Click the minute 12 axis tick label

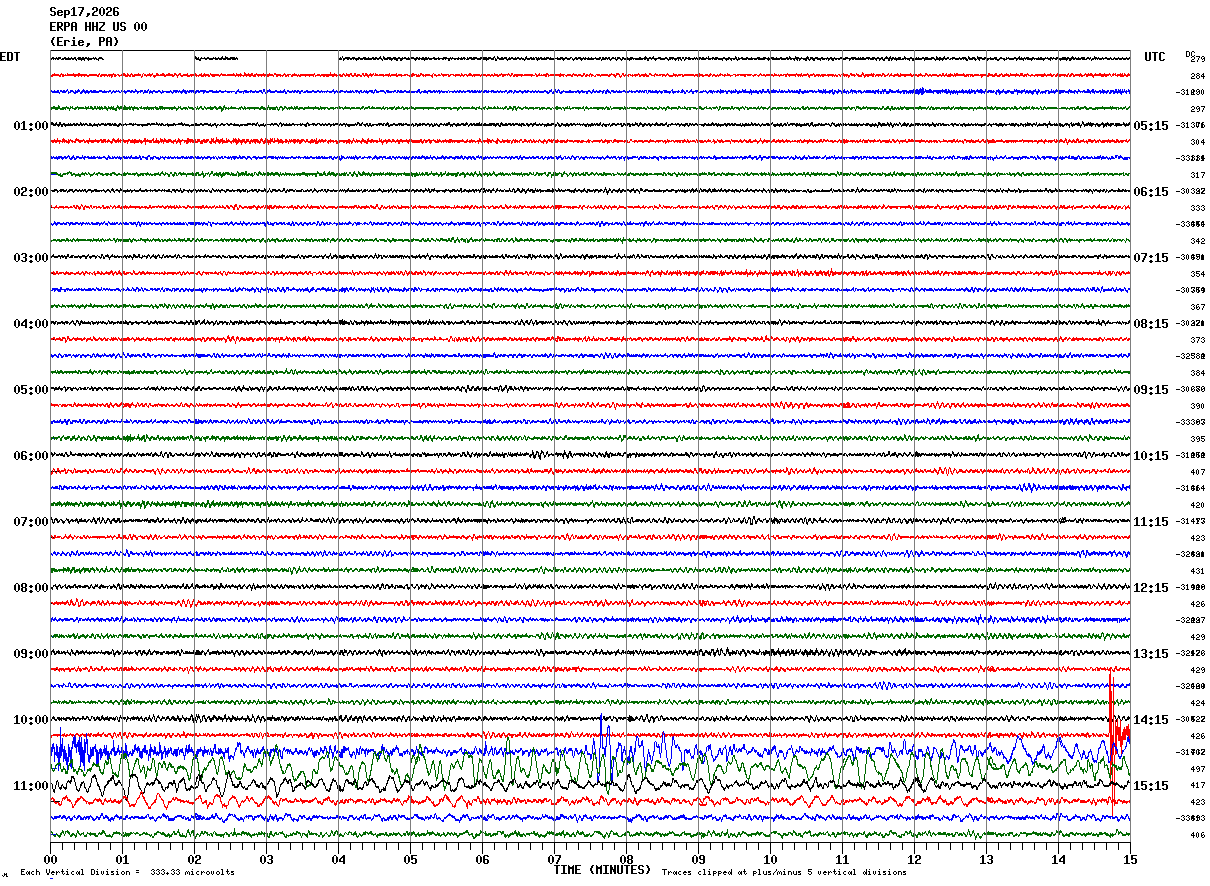coord(914,859)
